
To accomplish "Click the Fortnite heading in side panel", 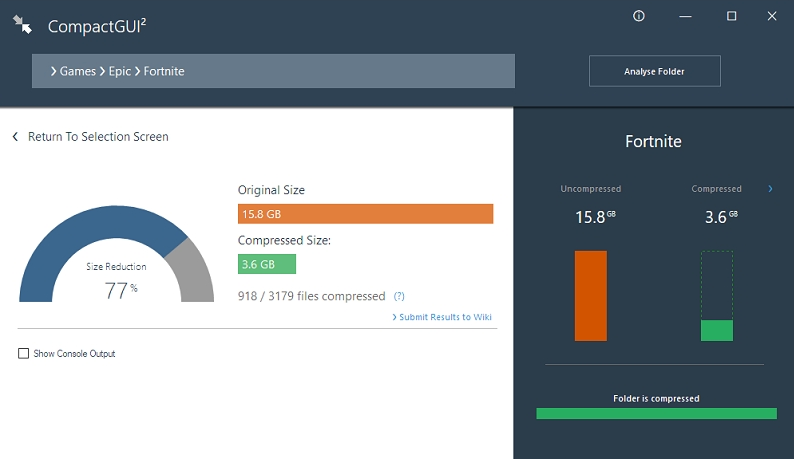I will (x=653, y=141).
